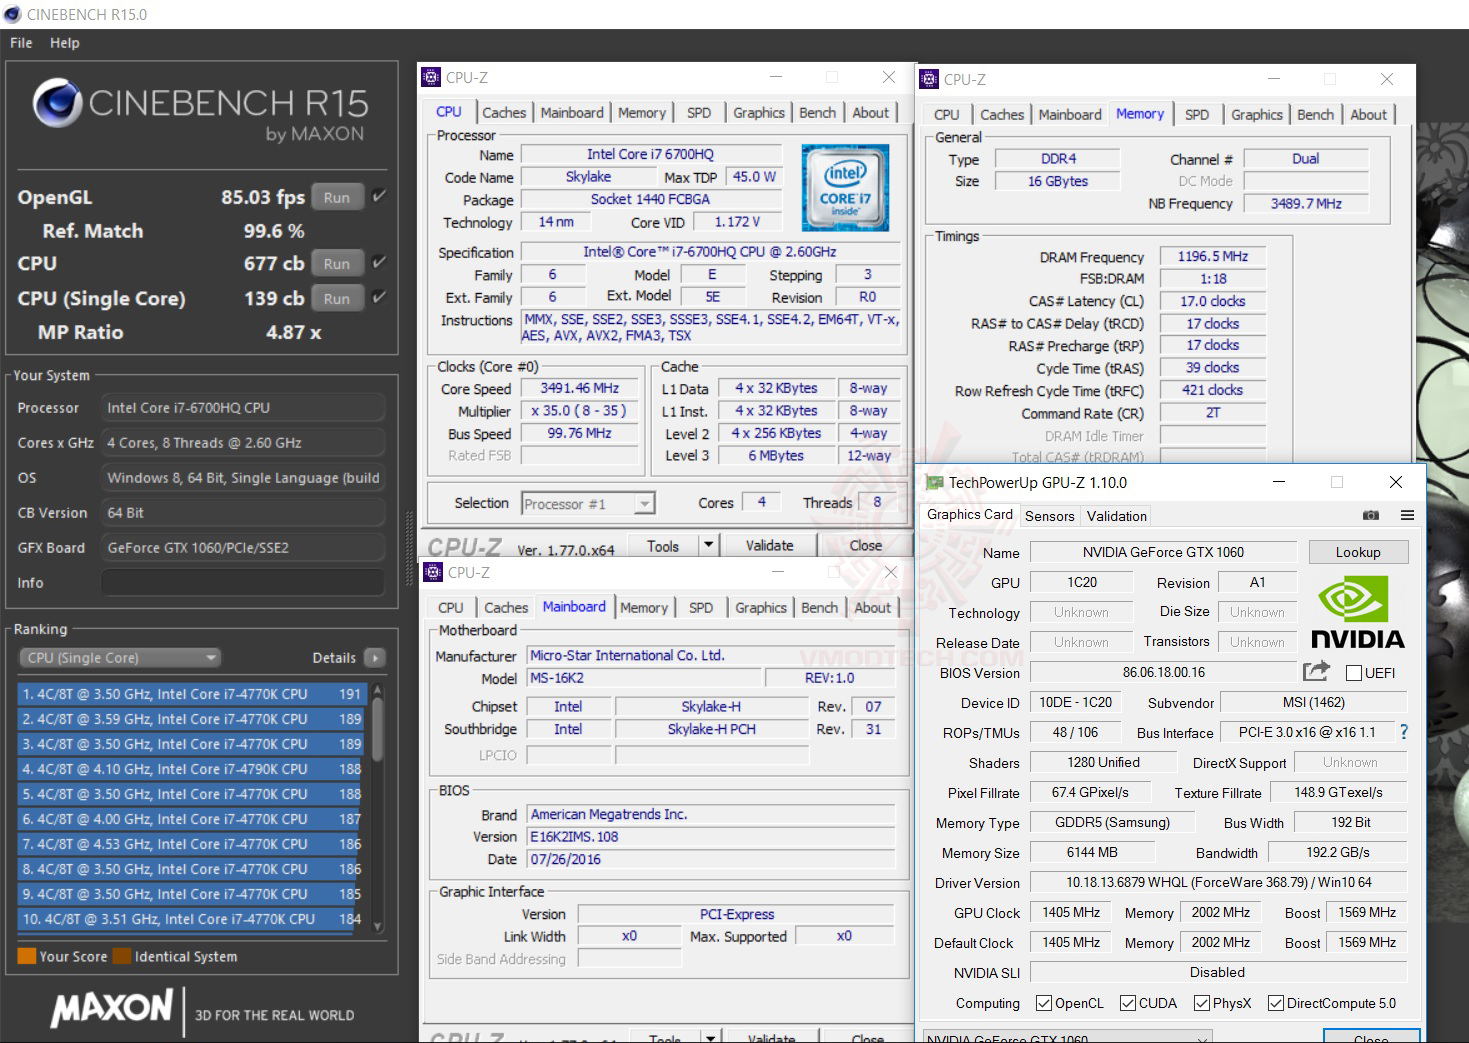Toggle the CUDA checkbox

coord(1128,1003)
